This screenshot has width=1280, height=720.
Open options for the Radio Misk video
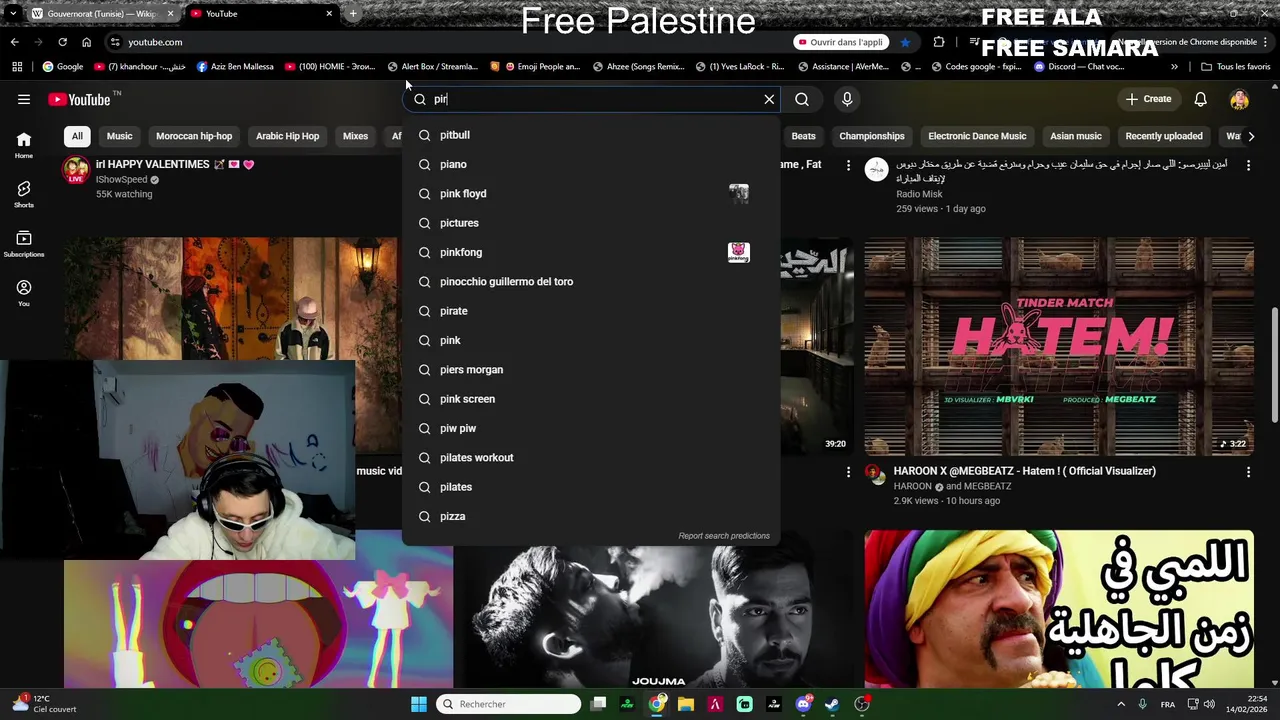[1248, 165]
